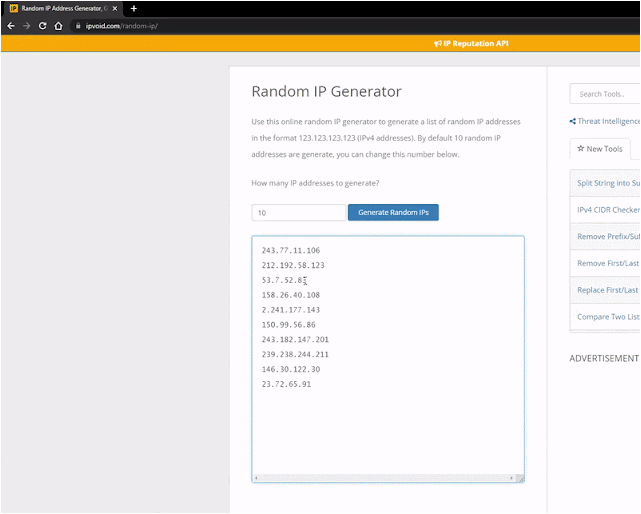This screenshot has width=641, height=514.
Task: Open Compare Two Lists tool link
Action: (x=608, y=317)
